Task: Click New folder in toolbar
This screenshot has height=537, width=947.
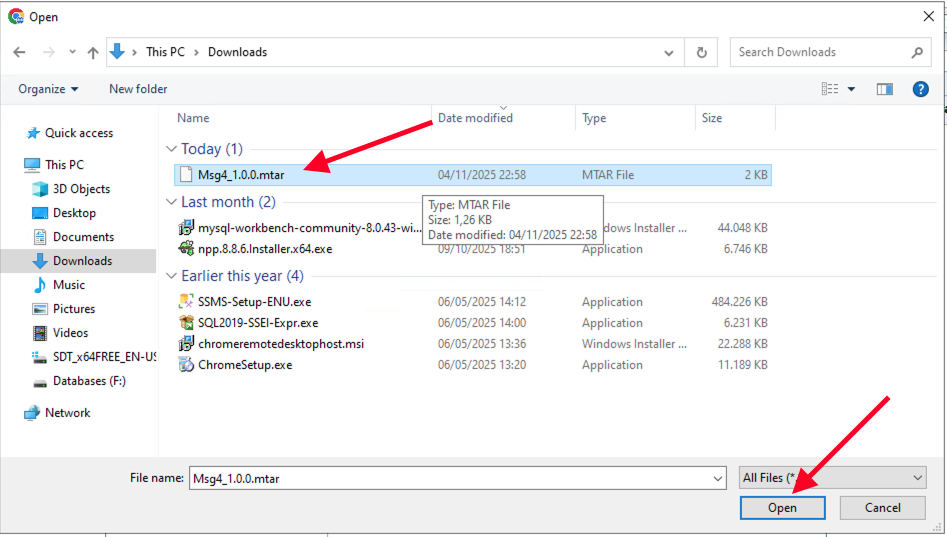Action: click(138, 89)
